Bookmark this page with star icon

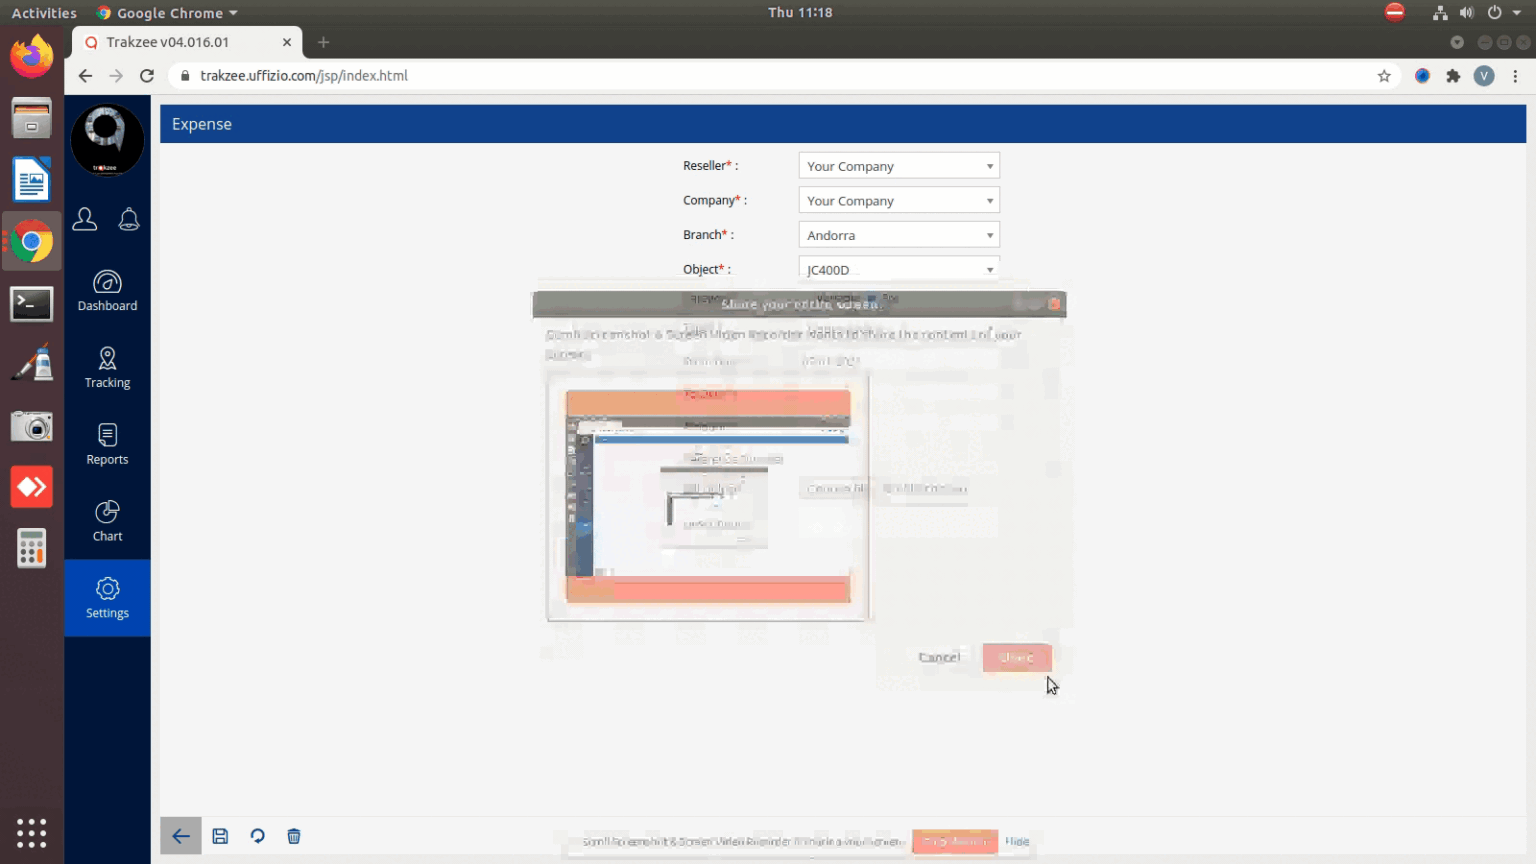[1384, 76]
